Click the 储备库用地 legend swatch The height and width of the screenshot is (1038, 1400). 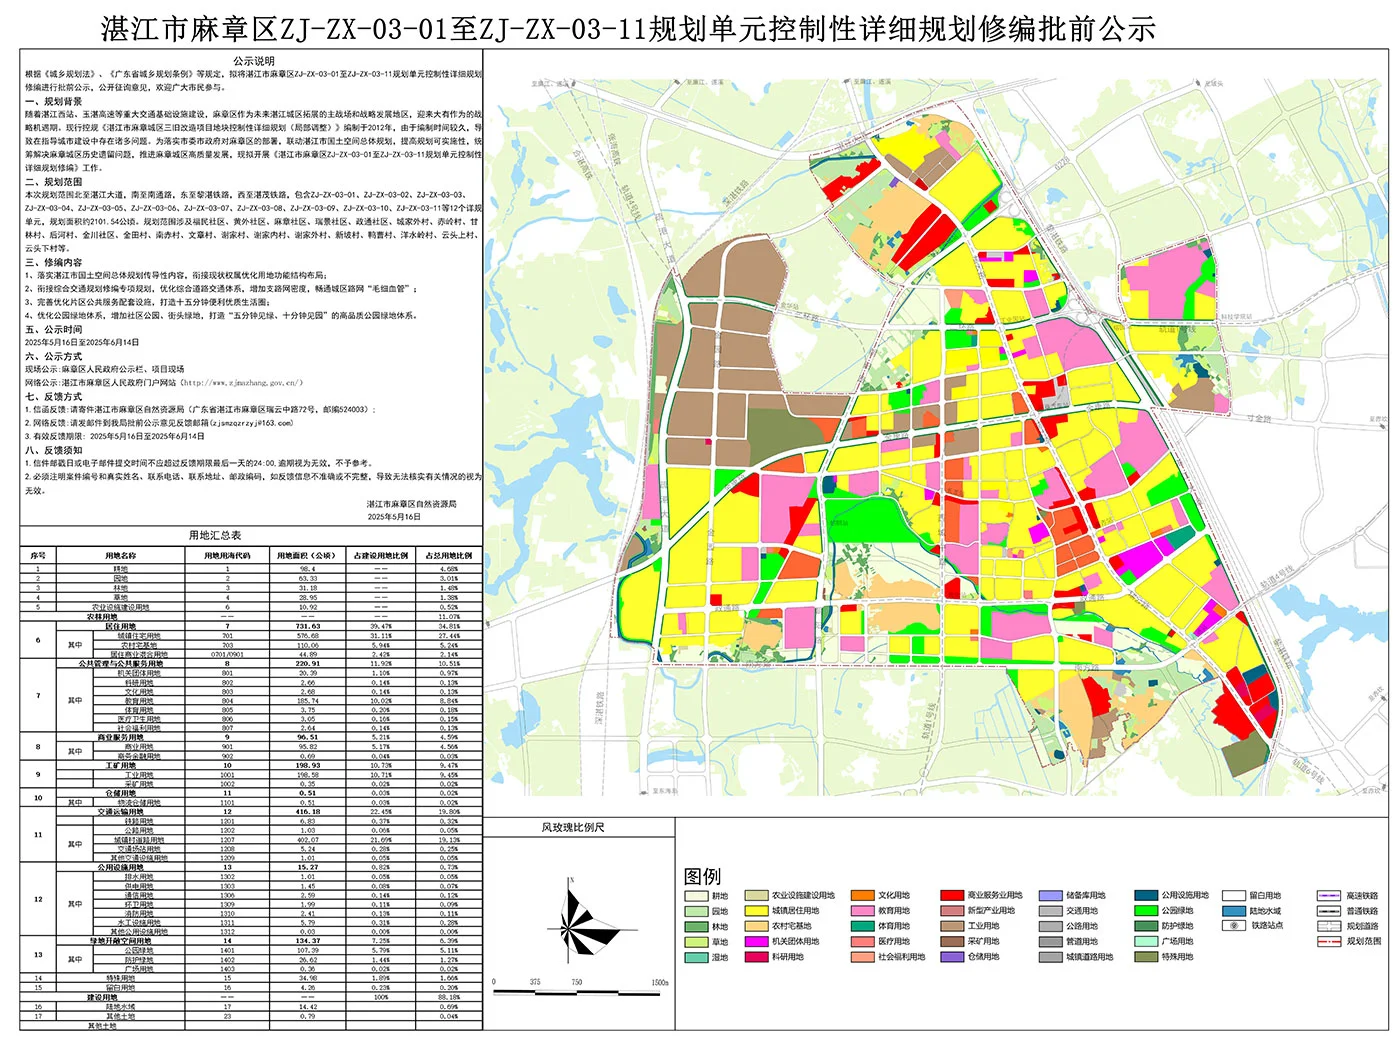coord(1051,895)
